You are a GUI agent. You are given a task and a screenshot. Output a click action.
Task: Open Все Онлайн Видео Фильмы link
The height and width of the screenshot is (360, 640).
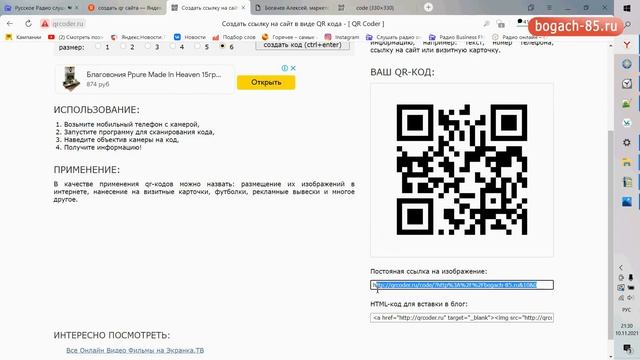point(135,350)
